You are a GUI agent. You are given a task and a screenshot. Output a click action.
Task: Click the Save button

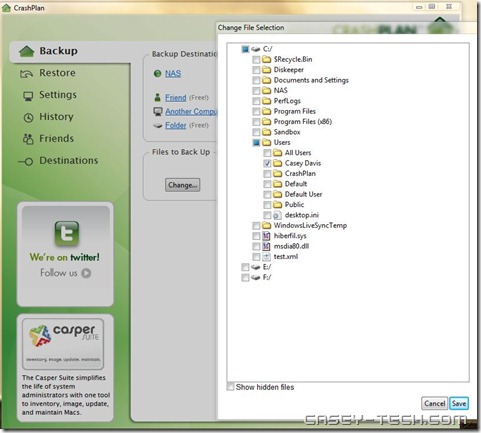459,404
